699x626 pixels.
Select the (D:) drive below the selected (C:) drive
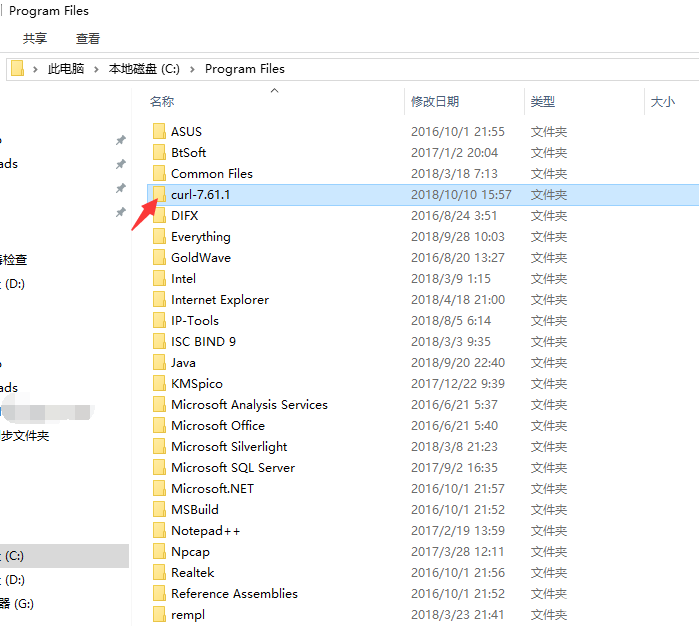15,580
